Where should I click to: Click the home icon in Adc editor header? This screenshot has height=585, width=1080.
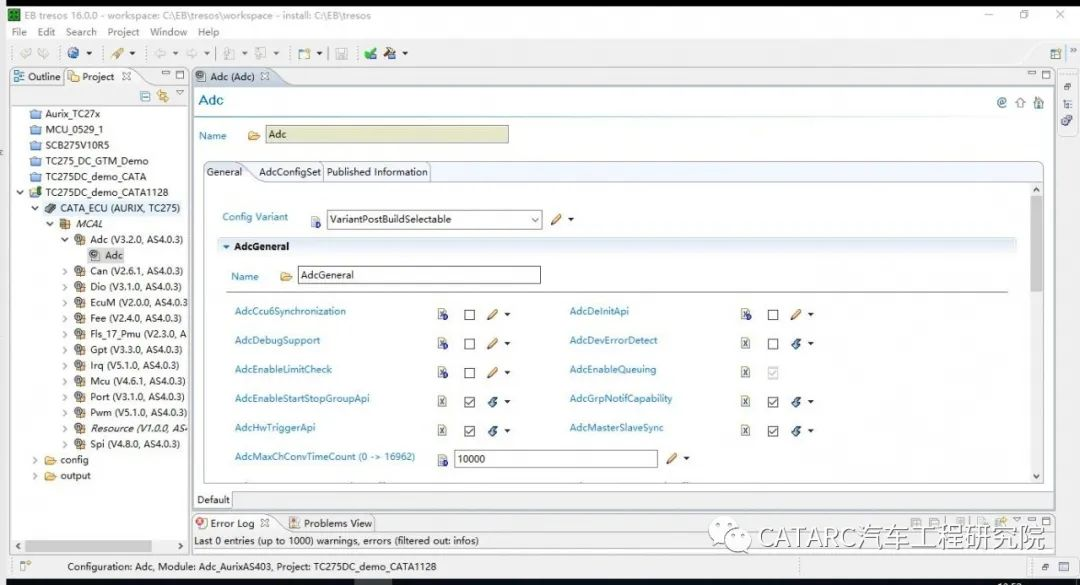point(1038,103)
